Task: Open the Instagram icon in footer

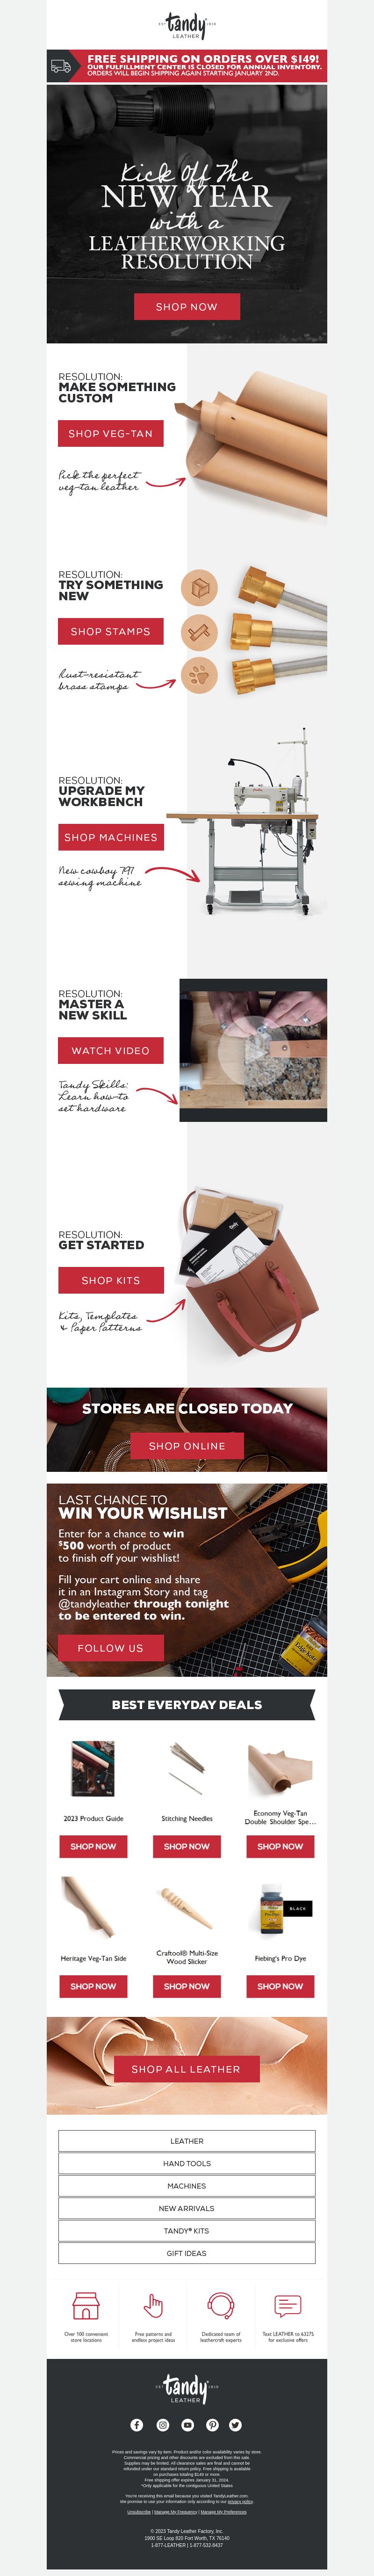Action: (x=162, y=2425)
